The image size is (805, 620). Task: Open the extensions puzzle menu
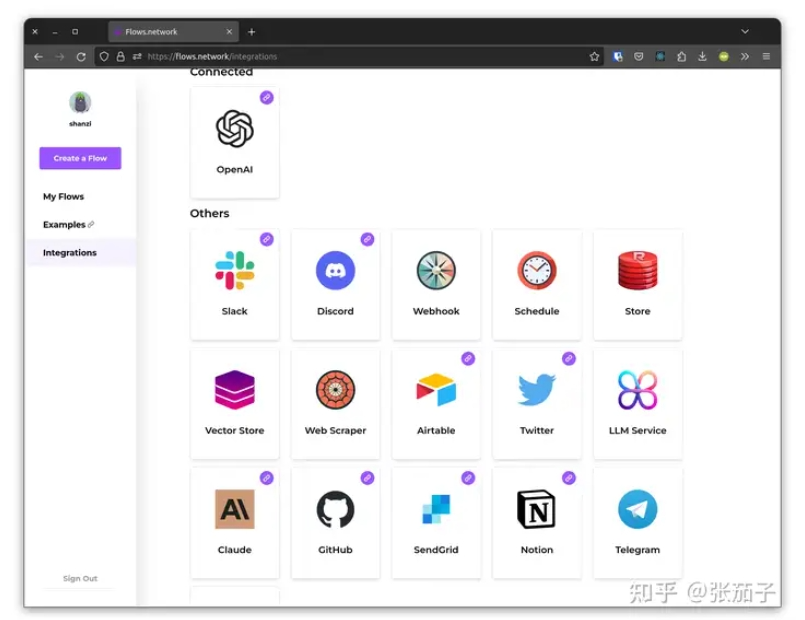pyautogui.click(x=681, y=56)
